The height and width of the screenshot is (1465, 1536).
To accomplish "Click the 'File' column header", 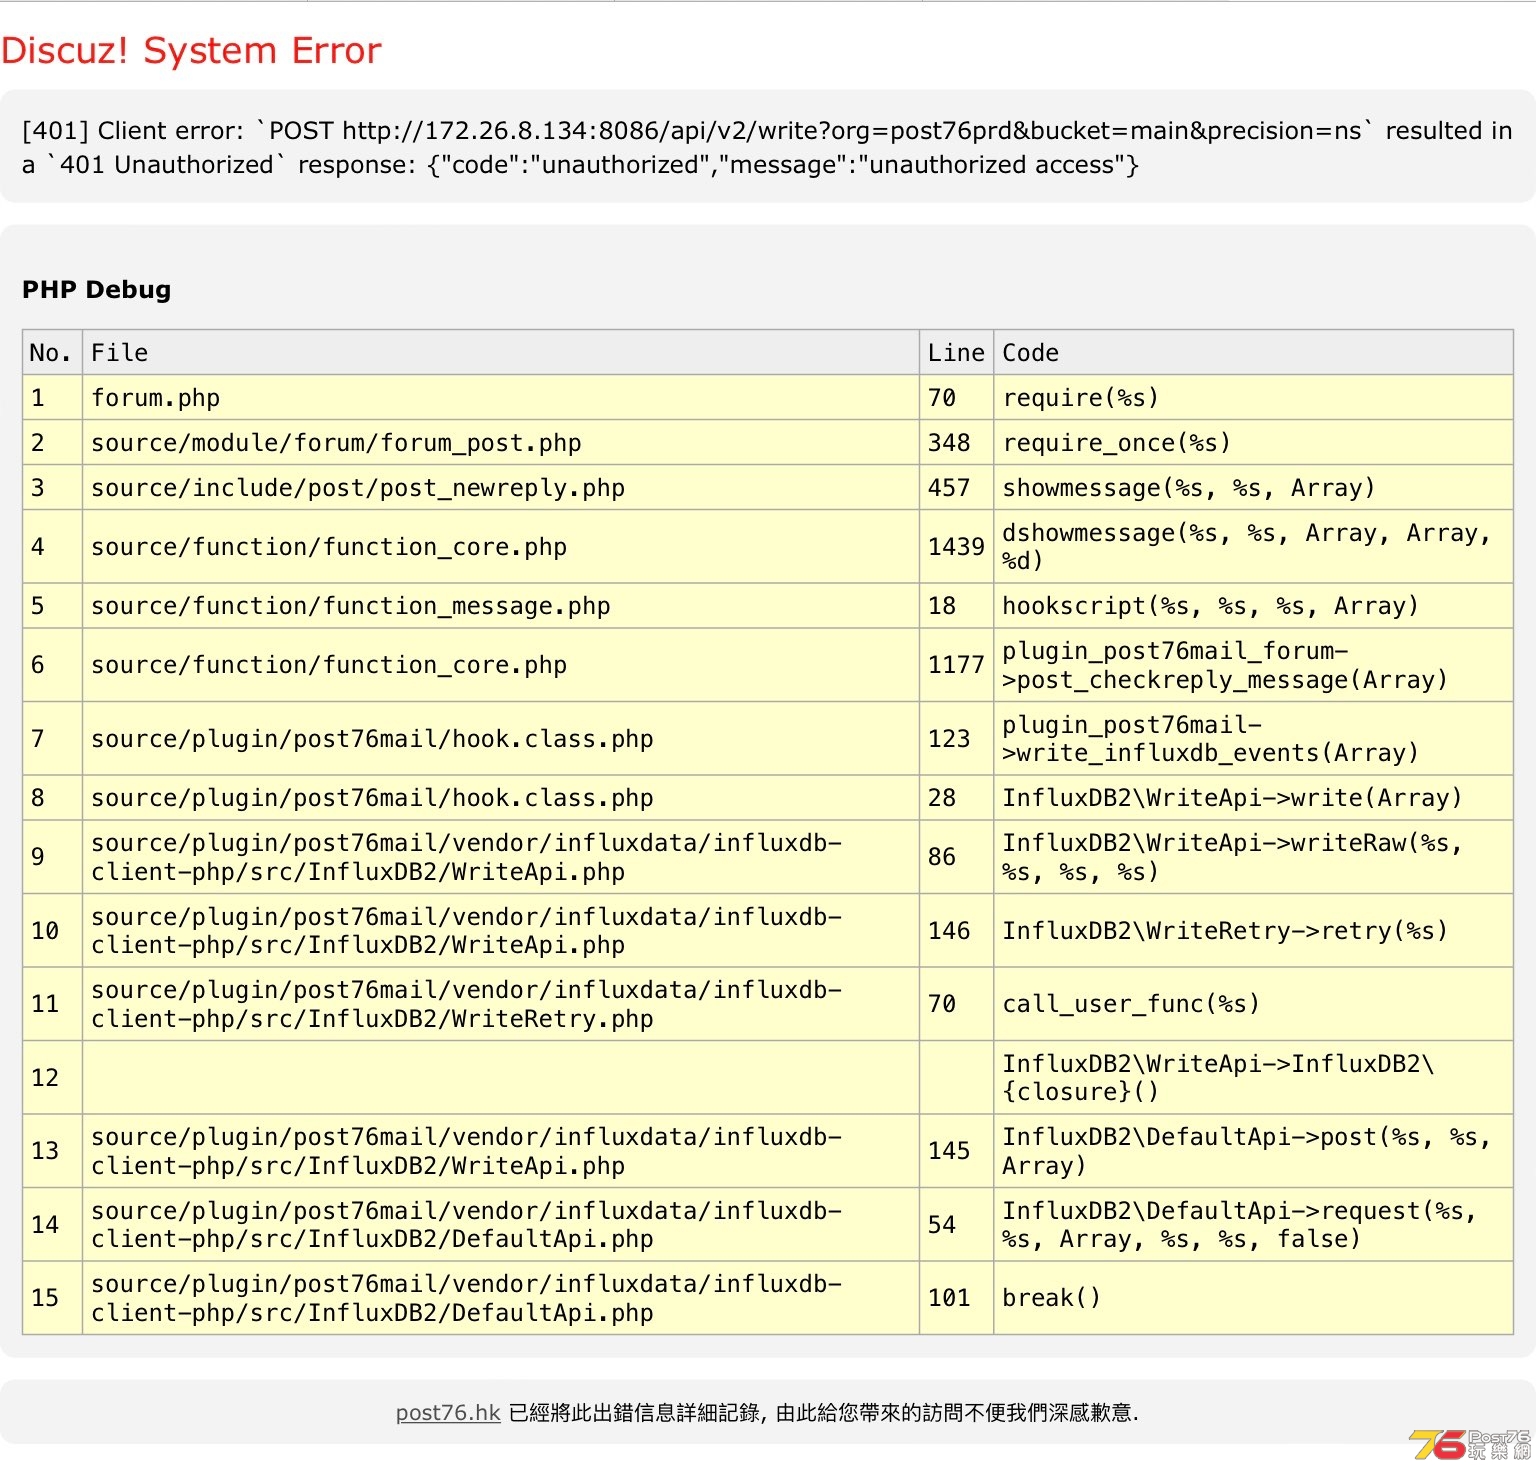I will tap(501, 352).
